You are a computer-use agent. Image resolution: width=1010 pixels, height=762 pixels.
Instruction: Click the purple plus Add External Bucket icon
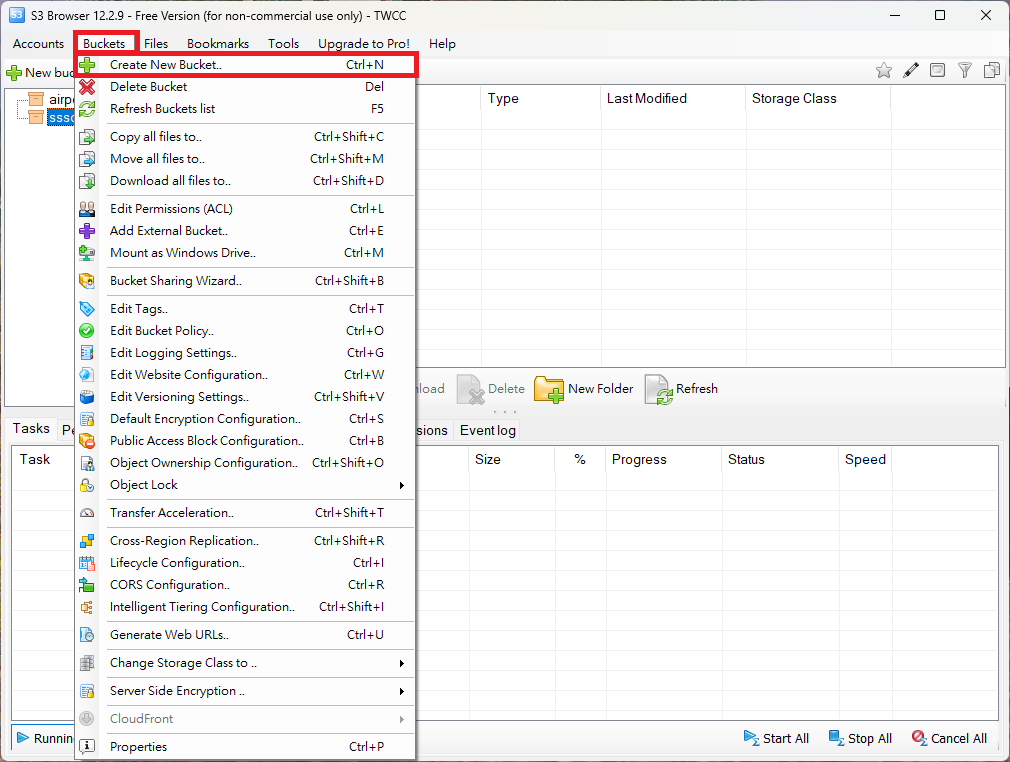(87, 231)
